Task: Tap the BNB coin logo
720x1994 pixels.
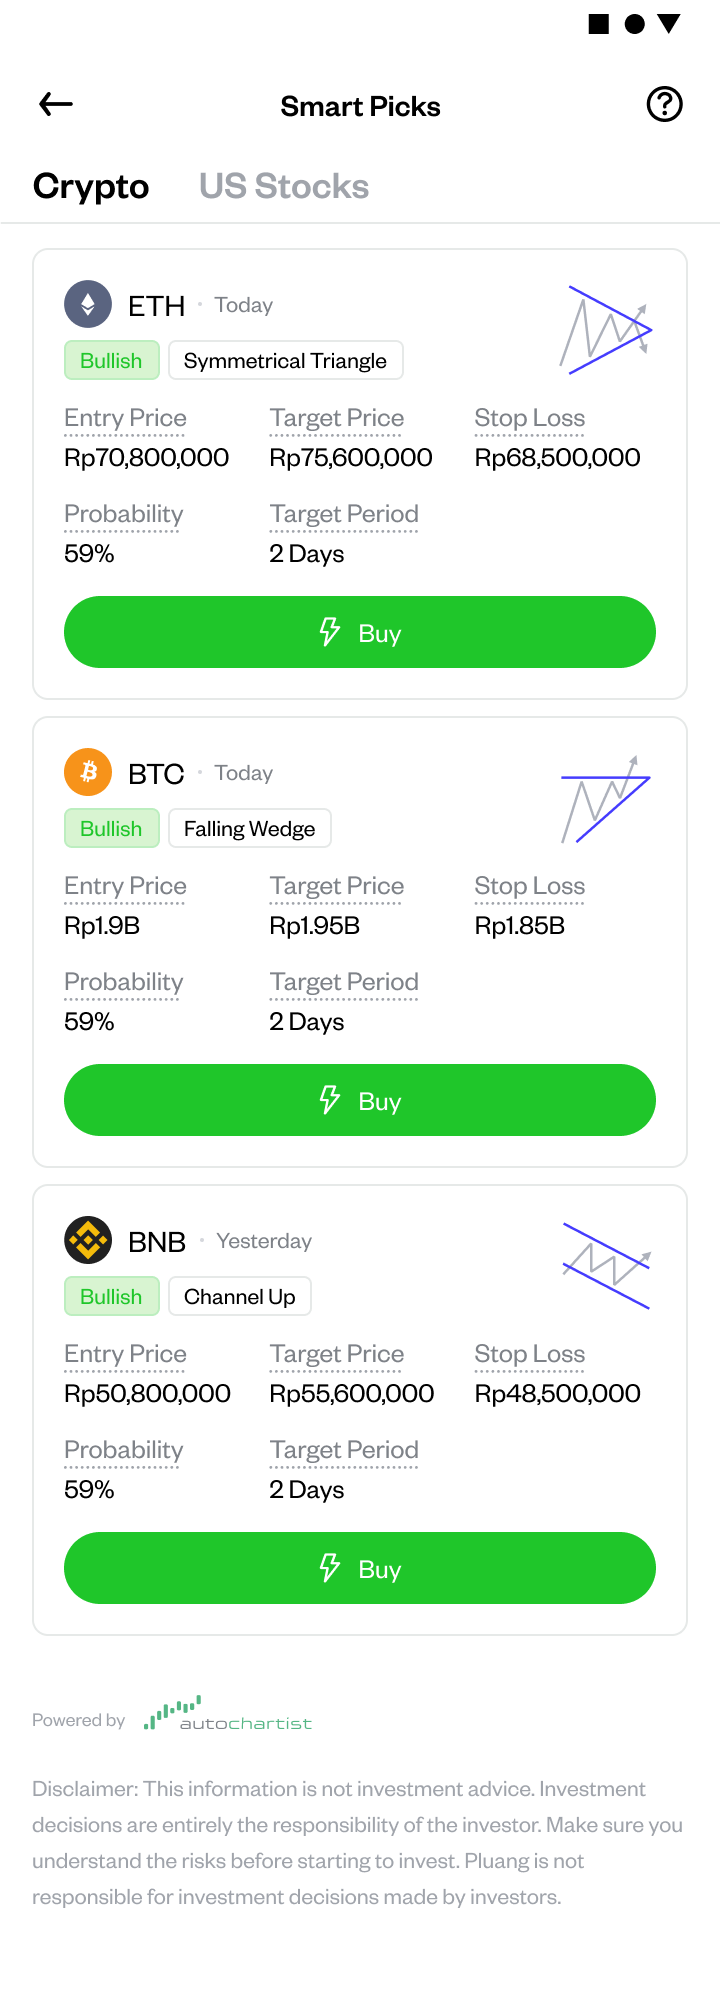Action: coord(88,1240)
